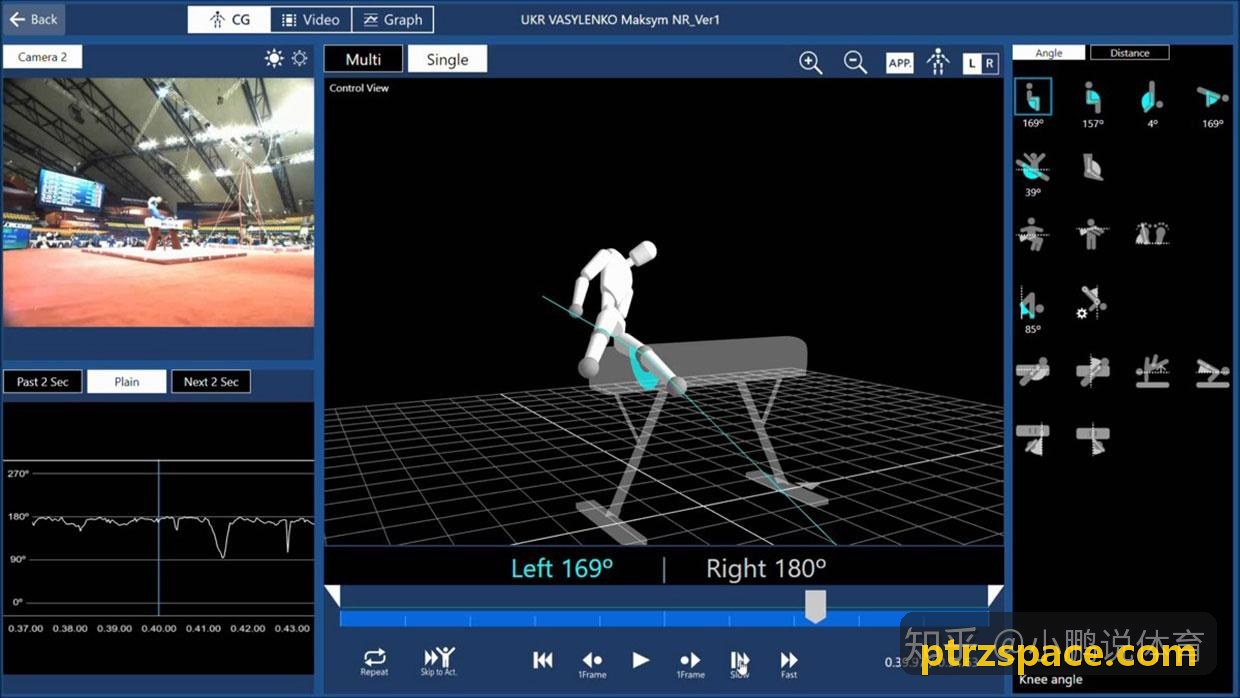Increase brightness with the filled sun icon
The height and width of the screenshot is (698, 1240).
pyautogui.click(x=274, y=59)
